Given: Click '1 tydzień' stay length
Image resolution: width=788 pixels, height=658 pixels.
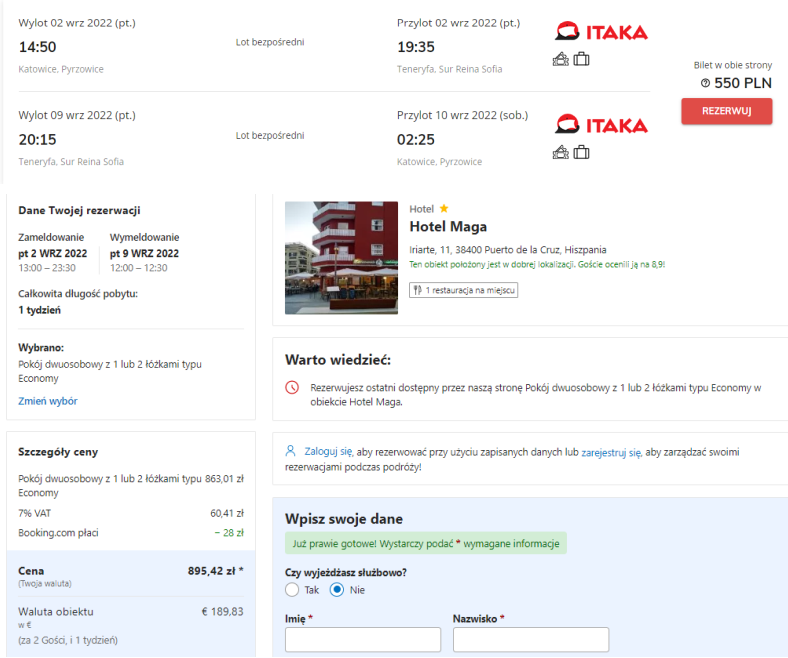Looking at the screenshot, I should 39,310.
